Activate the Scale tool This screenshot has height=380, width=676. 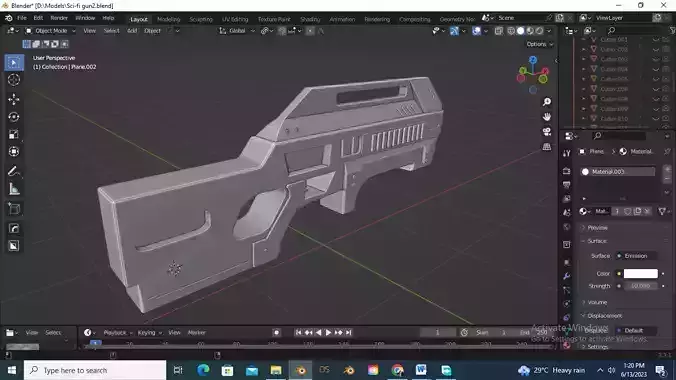14,134
